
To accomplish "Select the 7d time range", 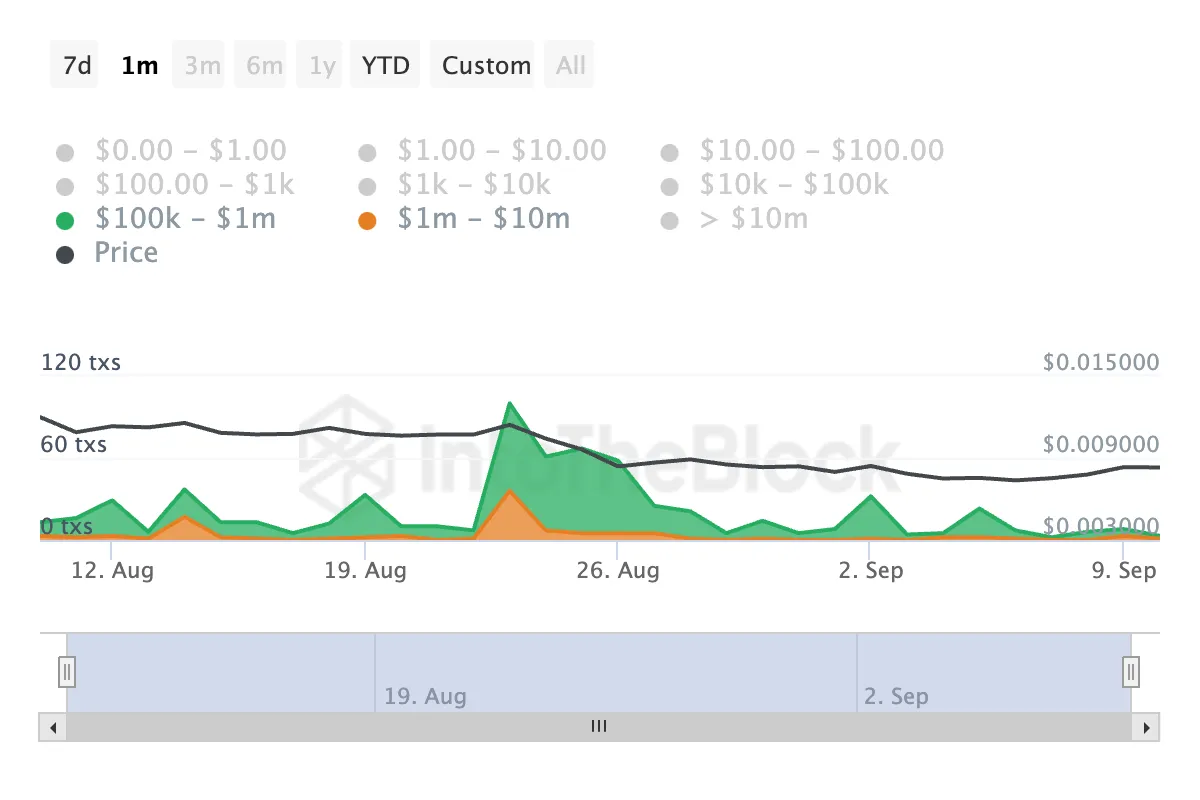I will click(x=76, y=65).
